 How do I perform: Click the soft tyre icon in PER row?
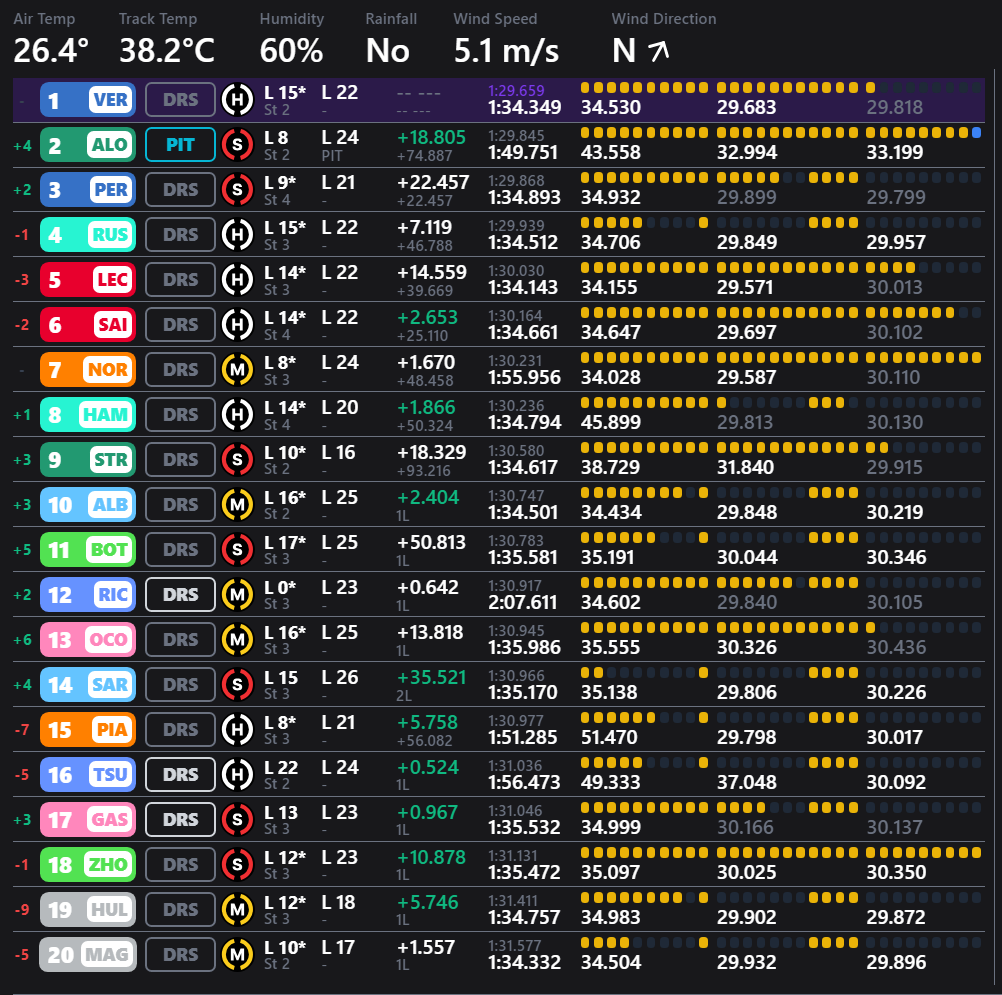coord(237,190)
